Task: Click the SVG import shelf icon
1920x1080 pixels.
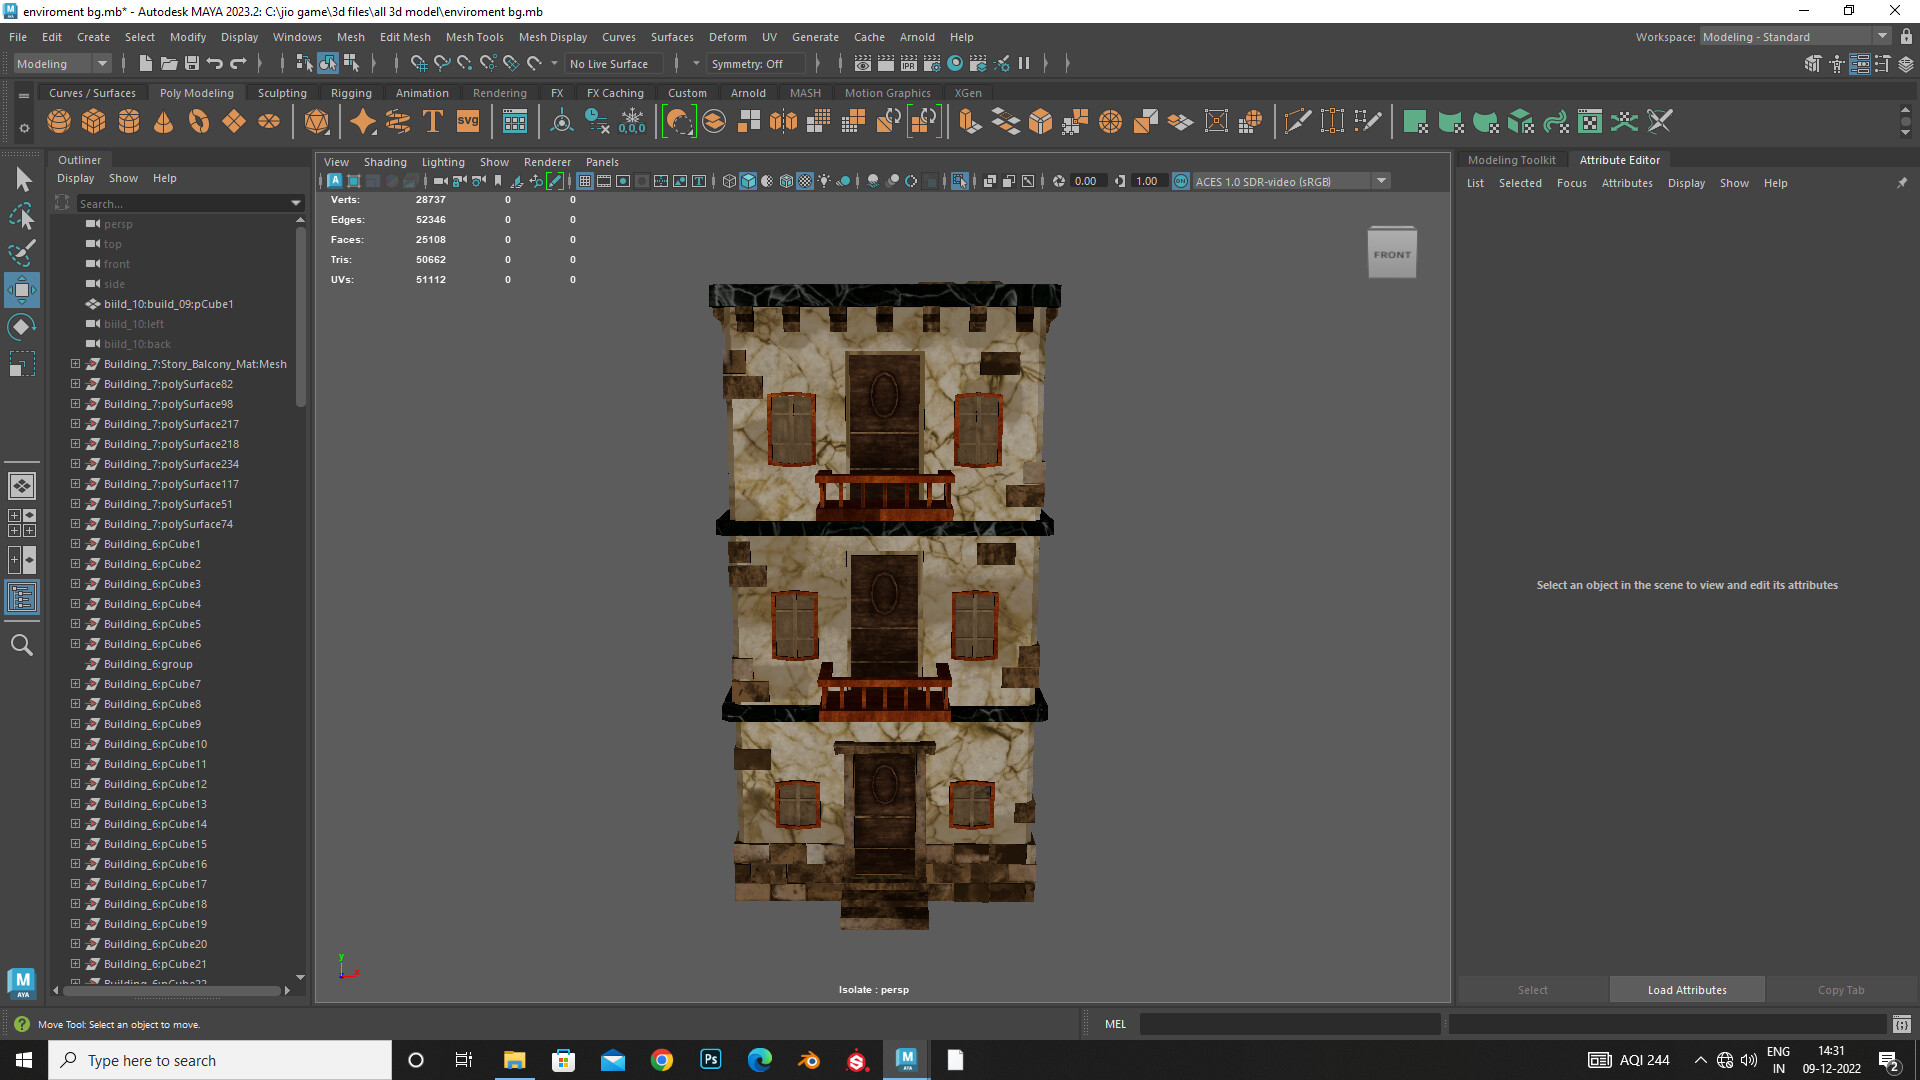Action: pos(468,122)
